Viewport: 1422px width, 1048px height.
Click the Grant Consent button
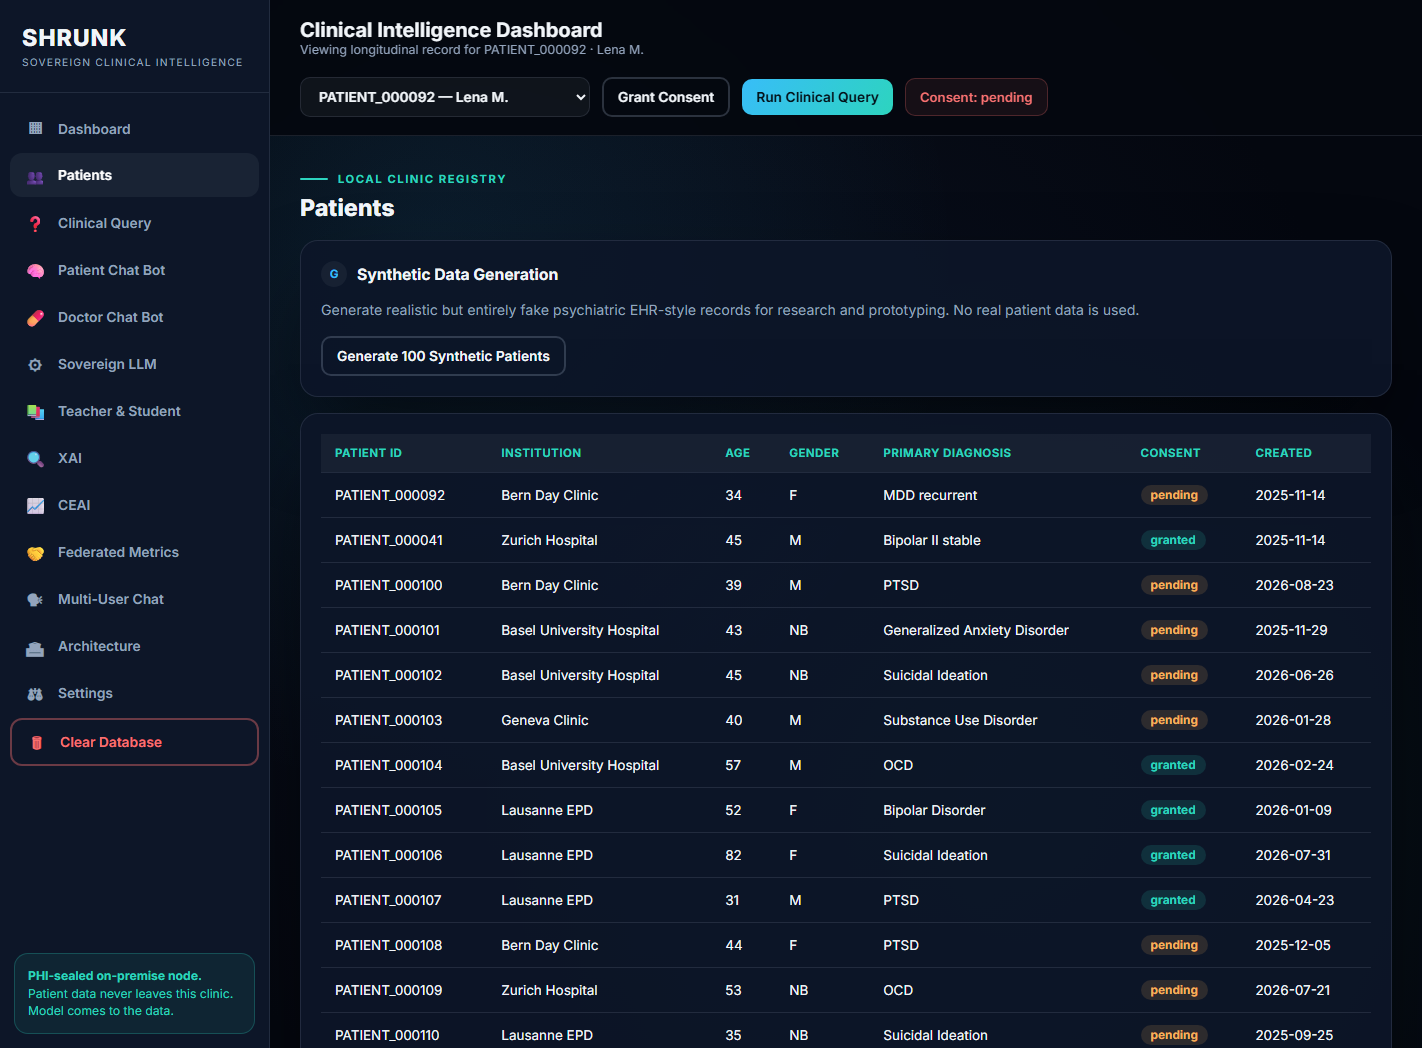(x=666, y=97)
